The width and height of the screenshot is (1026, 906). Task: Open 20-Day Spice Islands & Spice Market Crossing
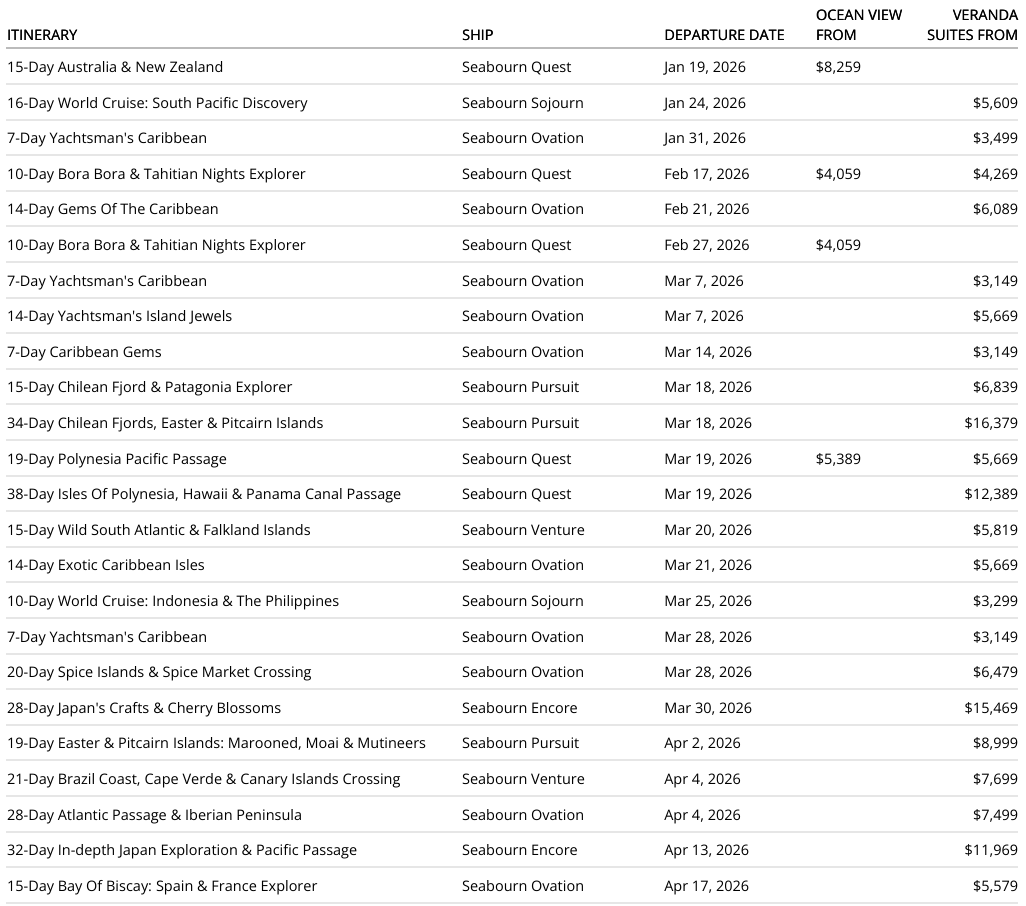[159, 672]
